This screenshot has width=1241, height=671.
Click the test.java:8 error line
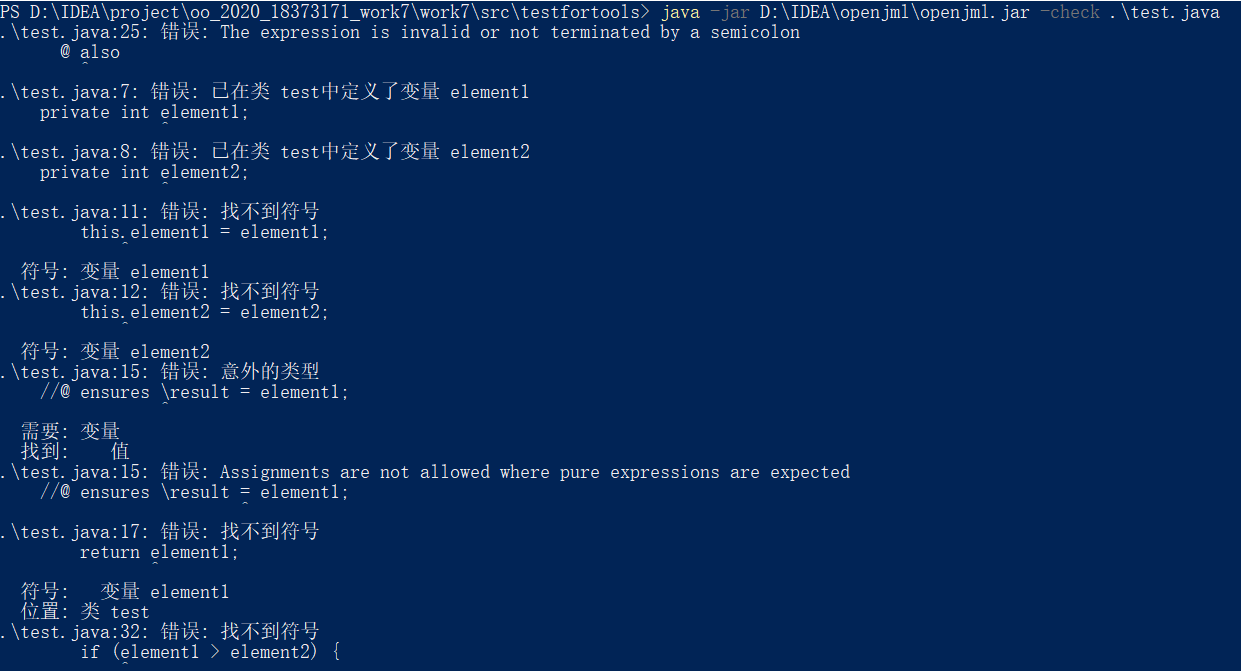point(265,152)
